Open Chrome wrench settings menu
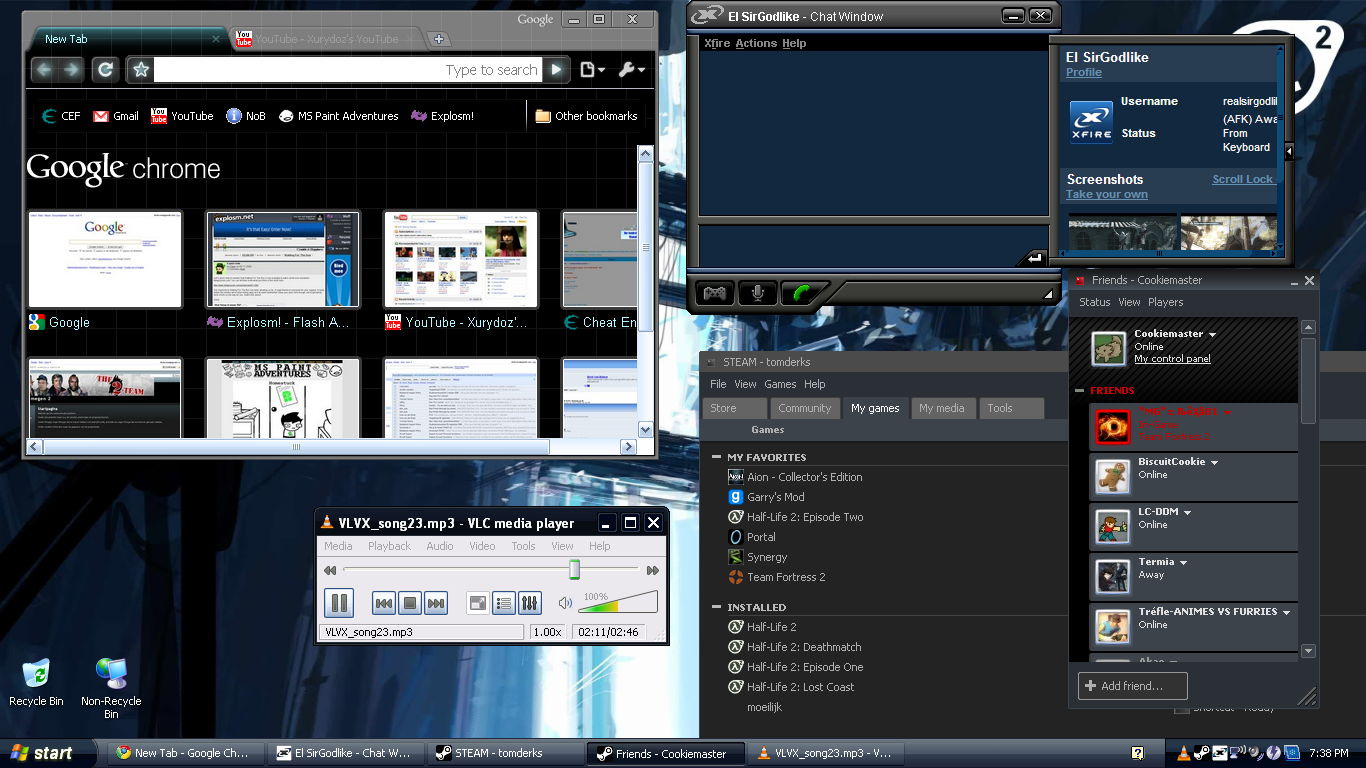Screen dimensions: 1366x768 (631, 69)
